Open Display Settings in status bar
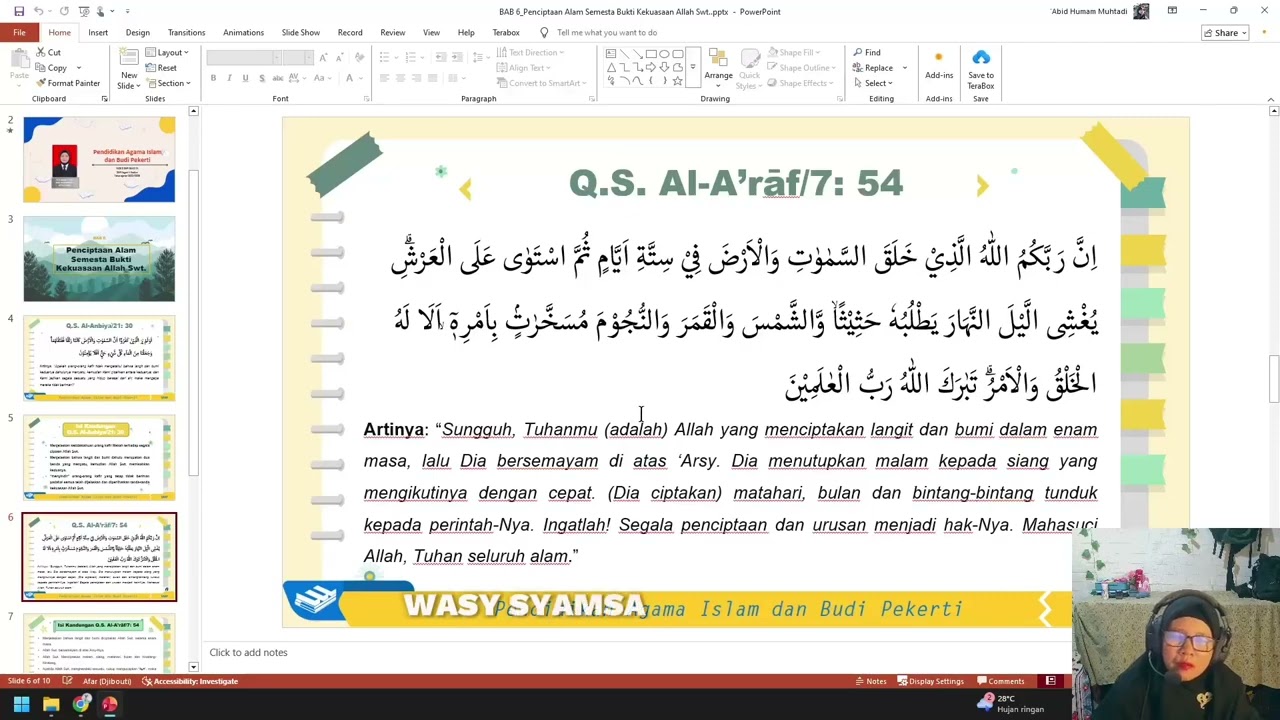Image resolution: width=1280 pixels, height=720 pixels. (930, 681)
